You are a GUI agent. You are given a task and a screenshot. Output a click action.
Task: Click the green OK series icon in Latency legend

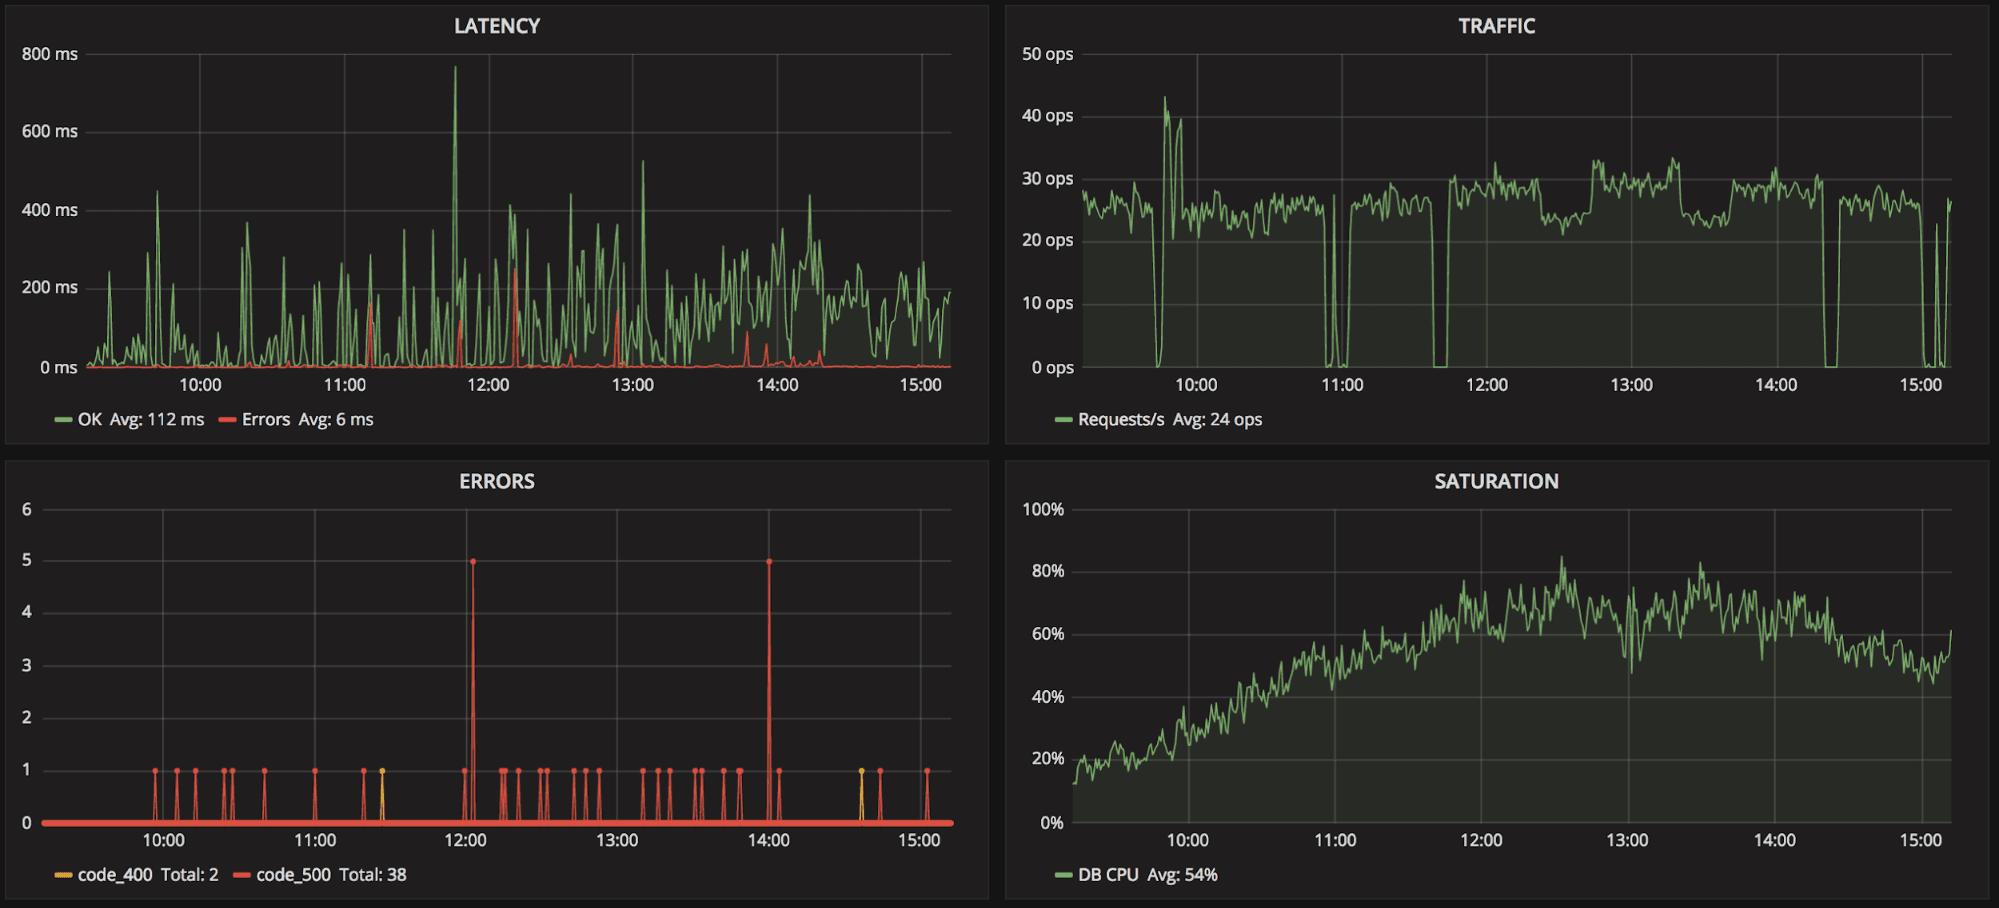point(65,419)
